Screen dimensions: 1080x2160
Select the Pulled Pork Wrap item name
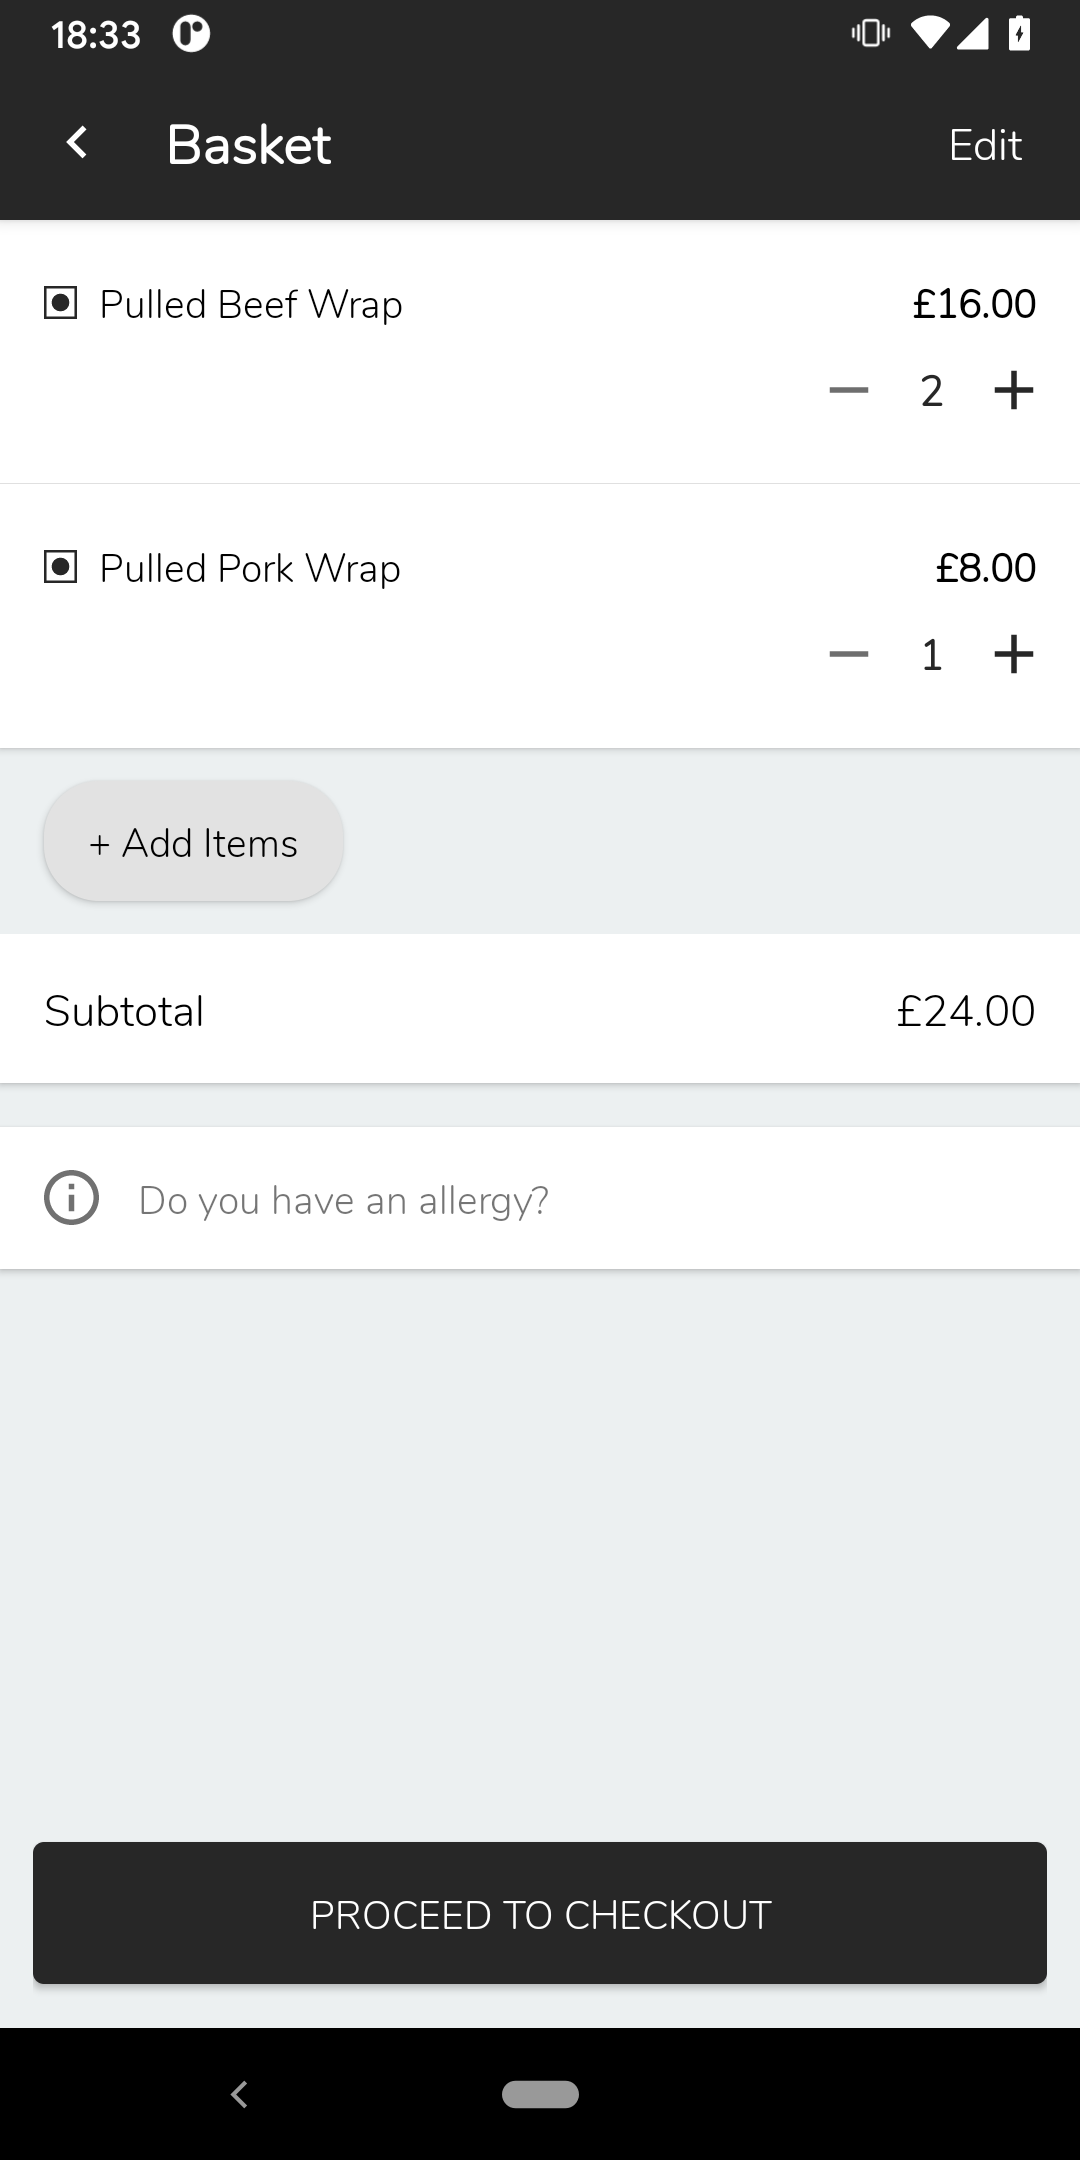point(250,568)
